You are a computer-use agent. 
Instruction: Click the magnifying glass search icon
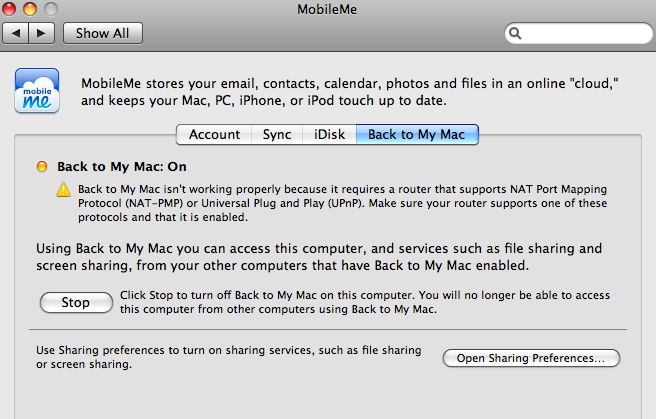click(517, 33)
